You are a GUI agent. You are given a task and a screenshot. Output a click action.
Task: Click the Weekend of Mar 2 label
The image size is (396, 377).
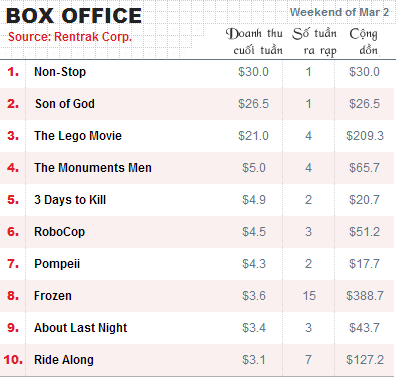pos(339,12)
